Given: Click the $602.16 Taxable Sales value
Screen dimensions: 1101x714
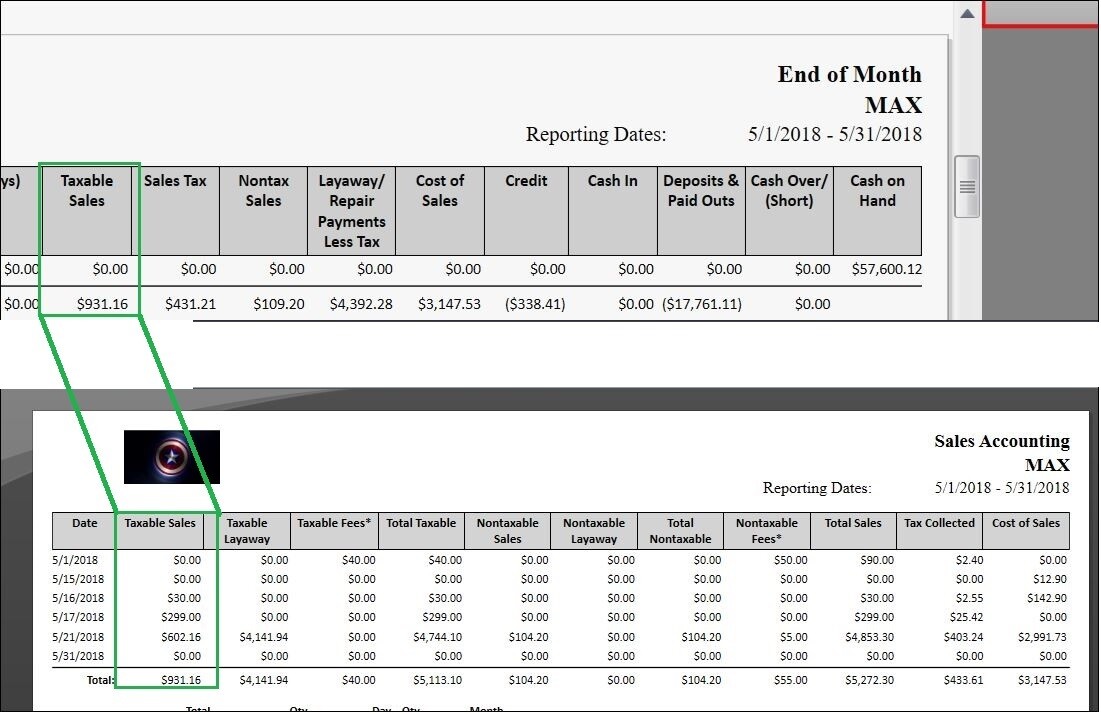Looking at the screenshot, I should [183, 637].
